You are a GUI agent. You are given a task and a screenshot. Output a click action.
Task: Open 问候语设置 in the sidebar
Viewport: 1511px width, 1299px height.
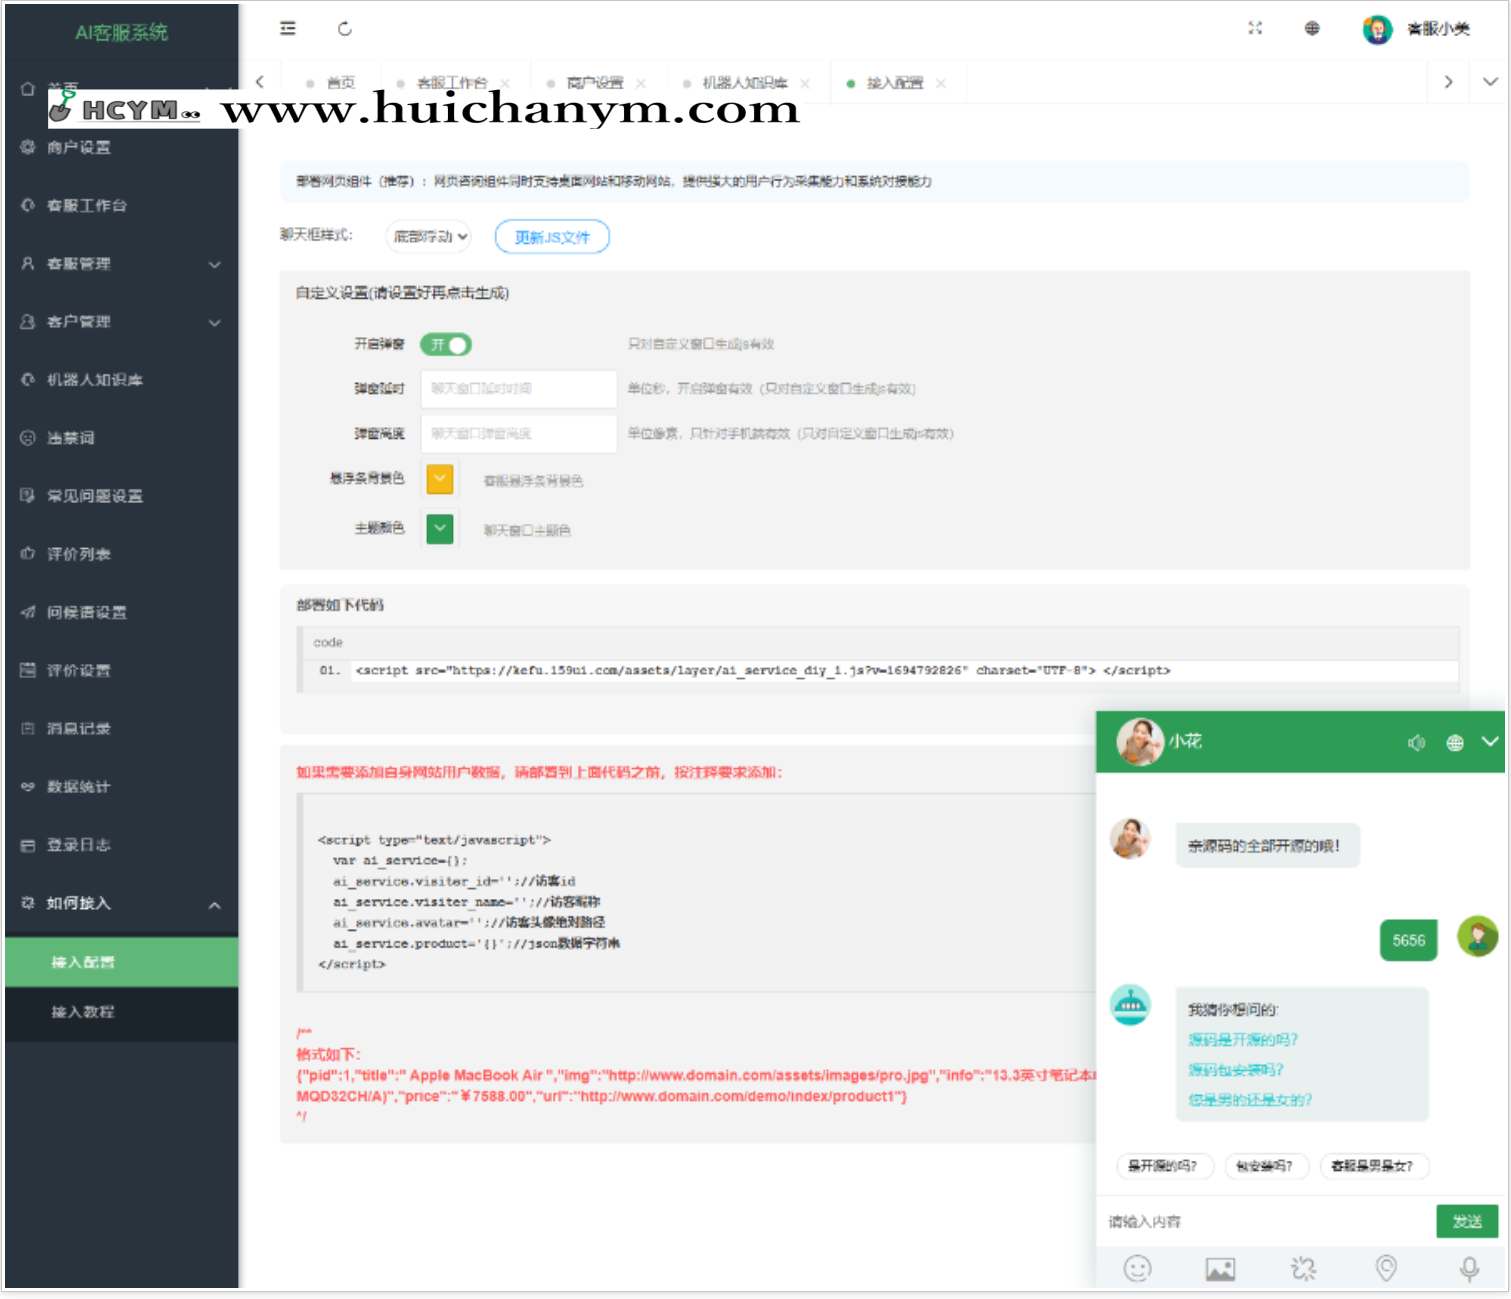121,611
